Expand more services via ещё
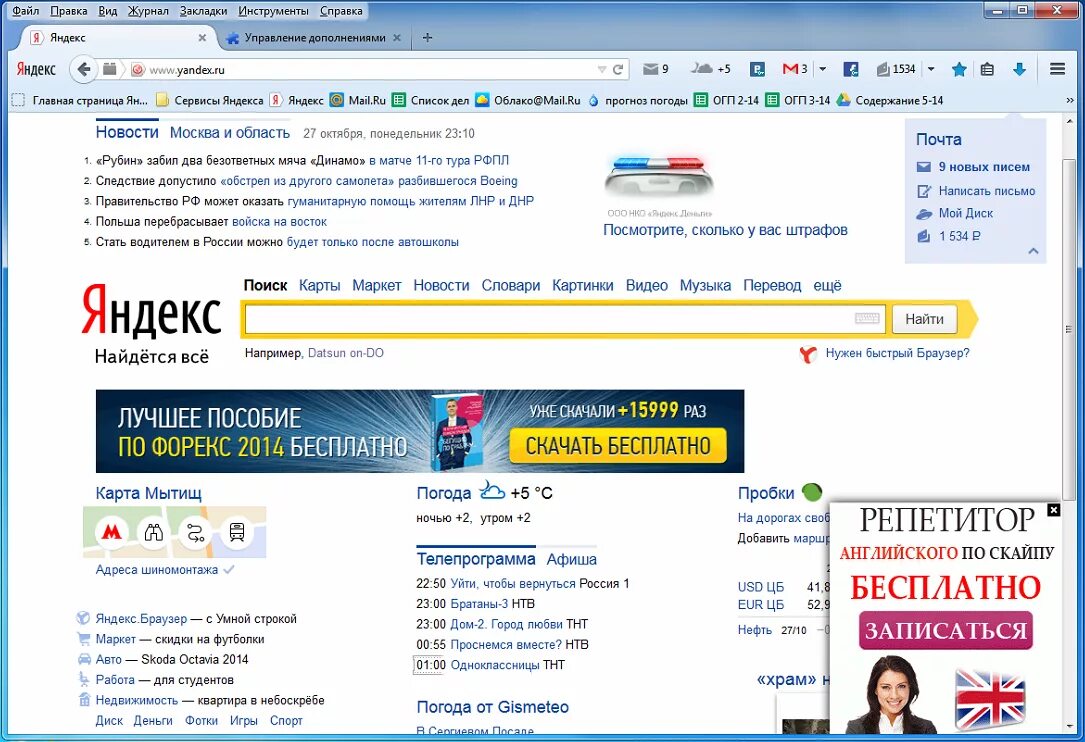1085x742 pixels. pyautogui.click(x=827, y=285)
